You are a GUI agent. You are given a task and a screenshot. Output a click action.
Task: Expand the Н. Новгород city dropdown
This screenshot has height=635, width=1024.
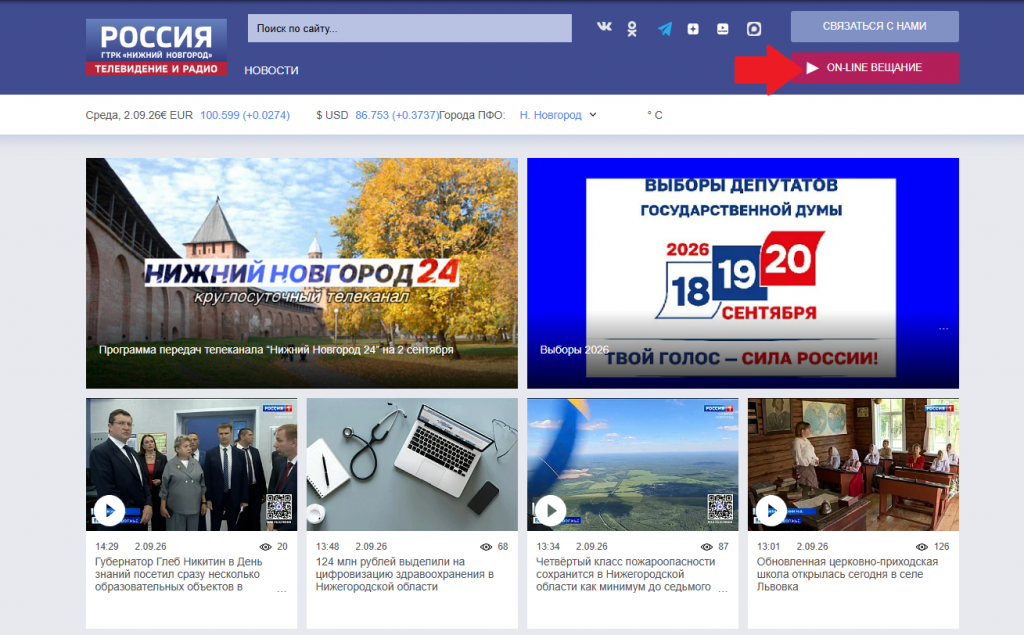558,115
